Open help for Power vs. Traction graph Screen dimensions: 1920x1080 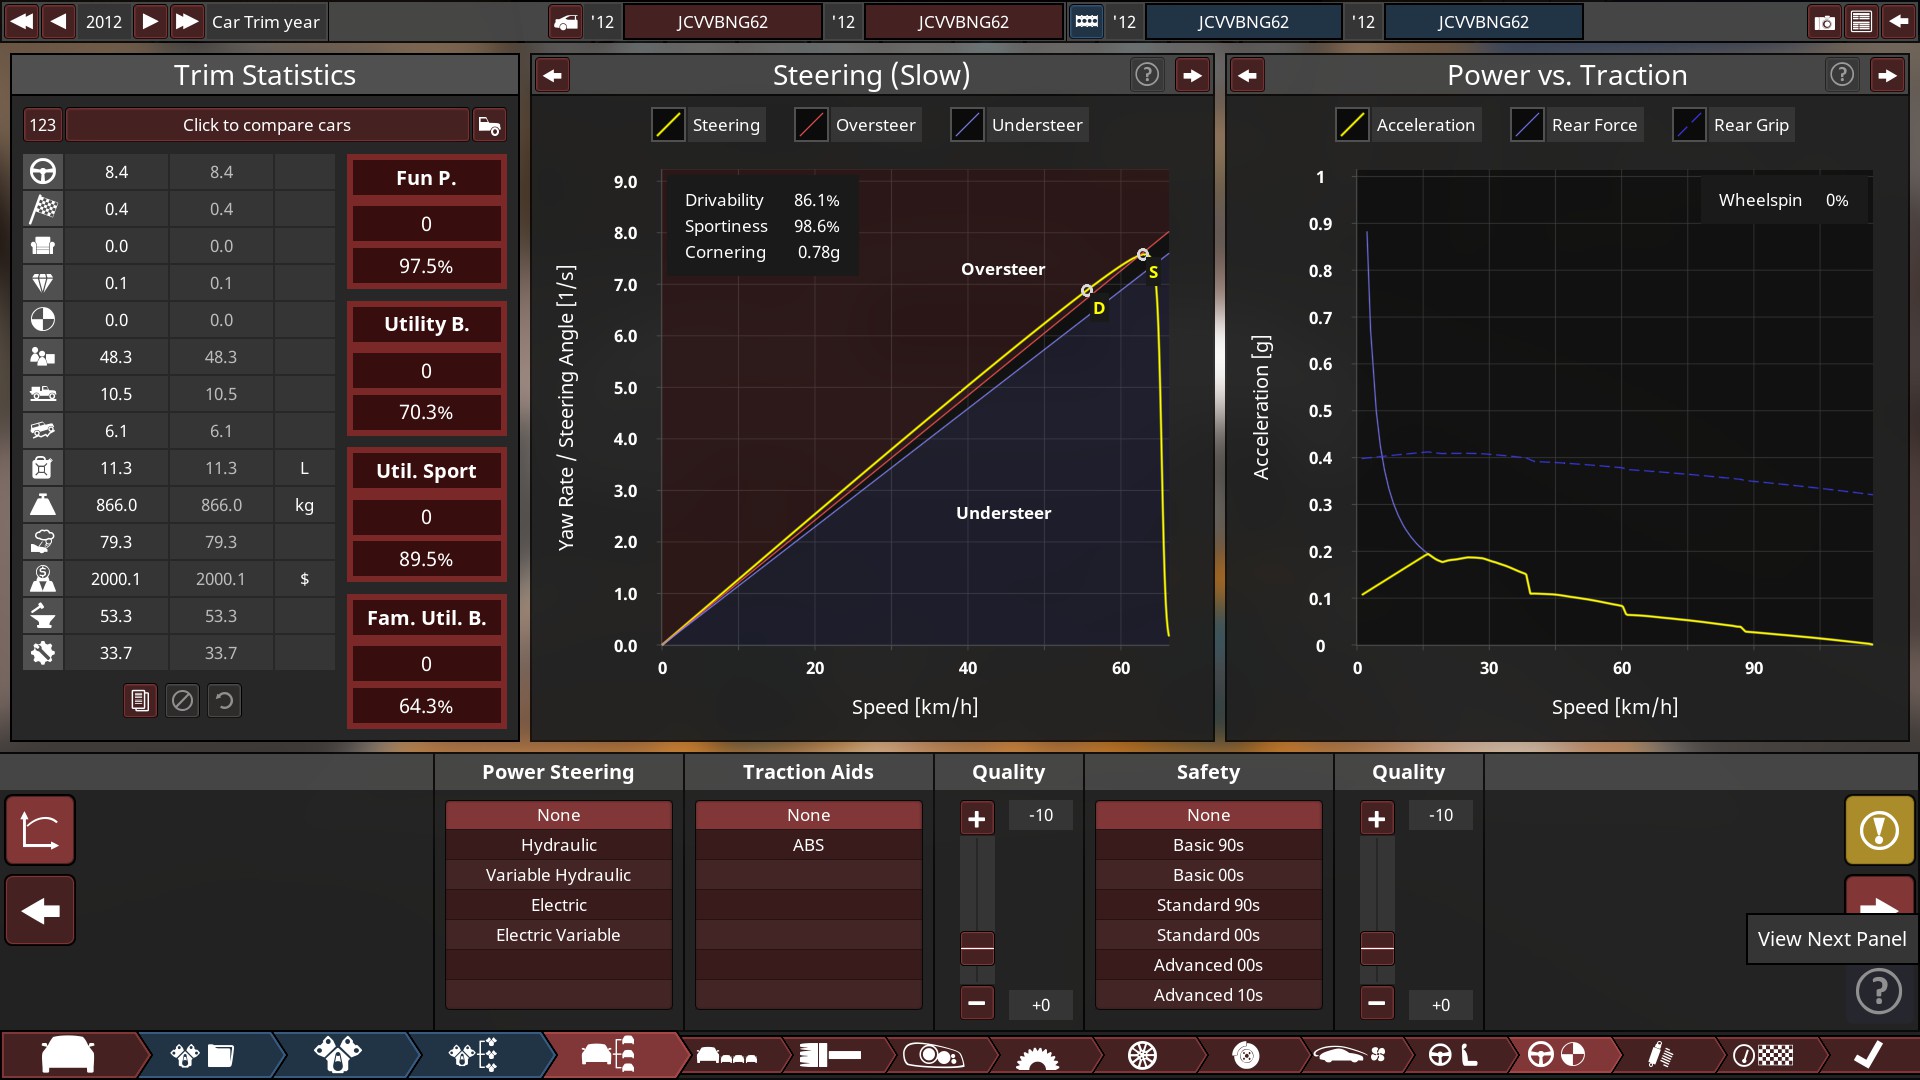(x=1842, y=74)
